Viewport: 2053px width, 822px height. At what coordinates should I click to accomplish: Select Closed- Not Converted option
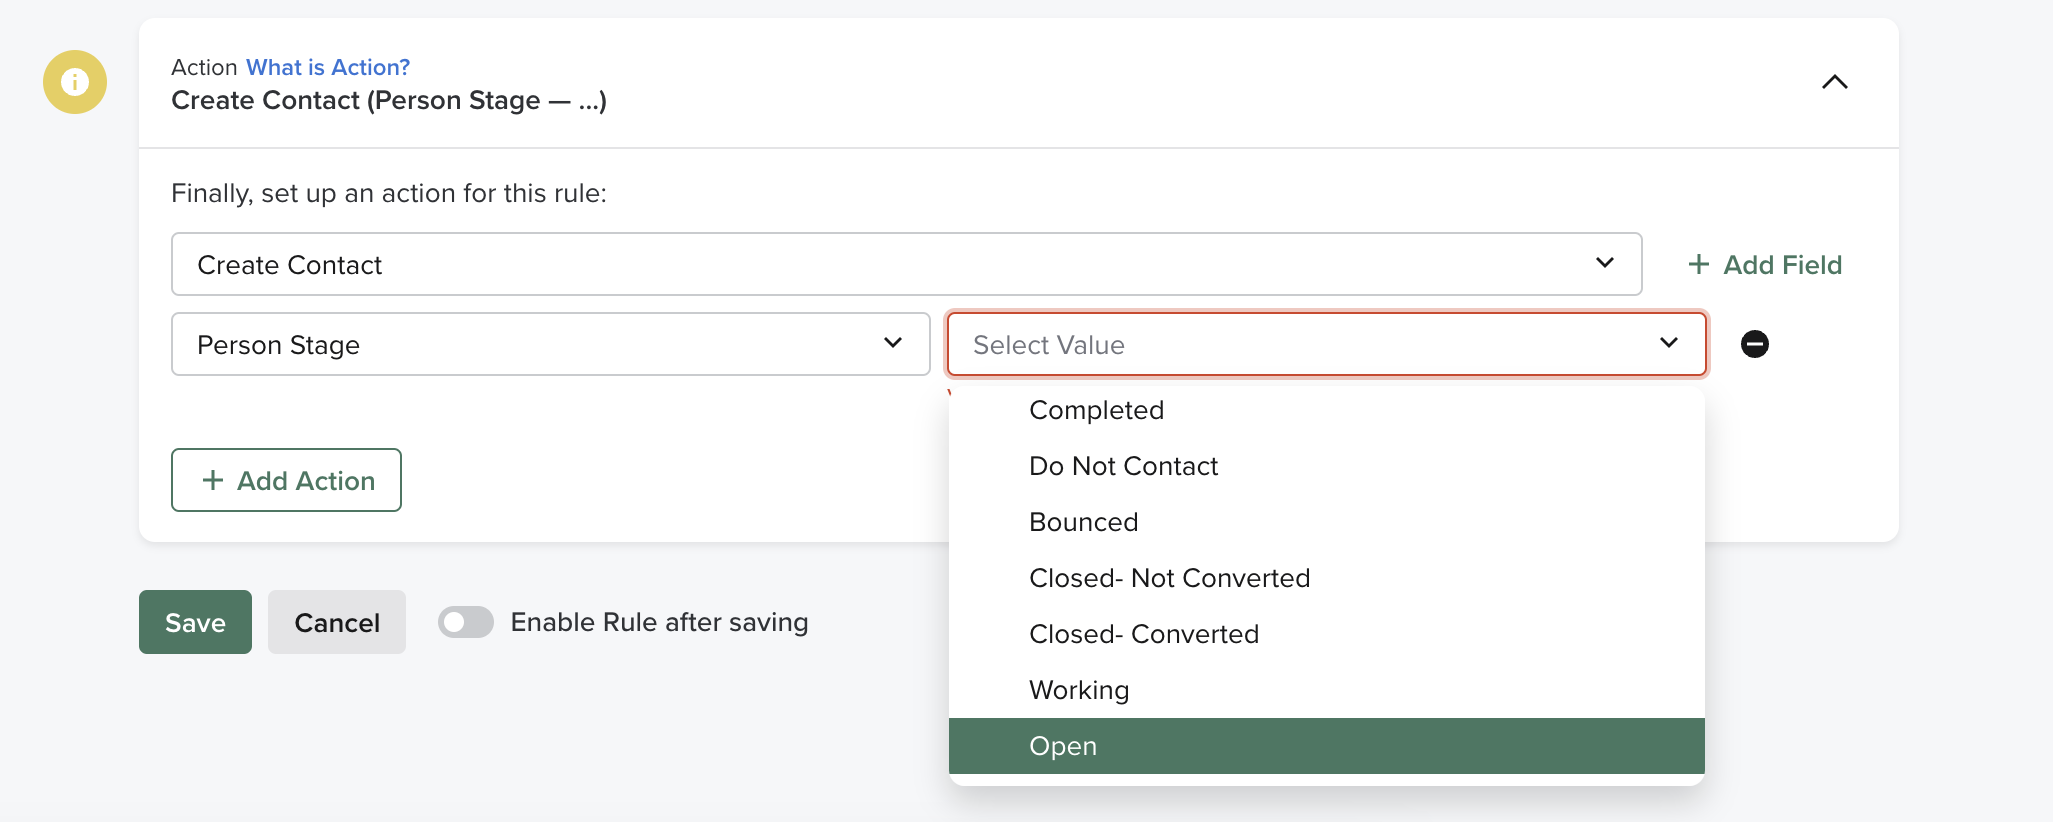pyautogui.click(x=1169, y=578)
